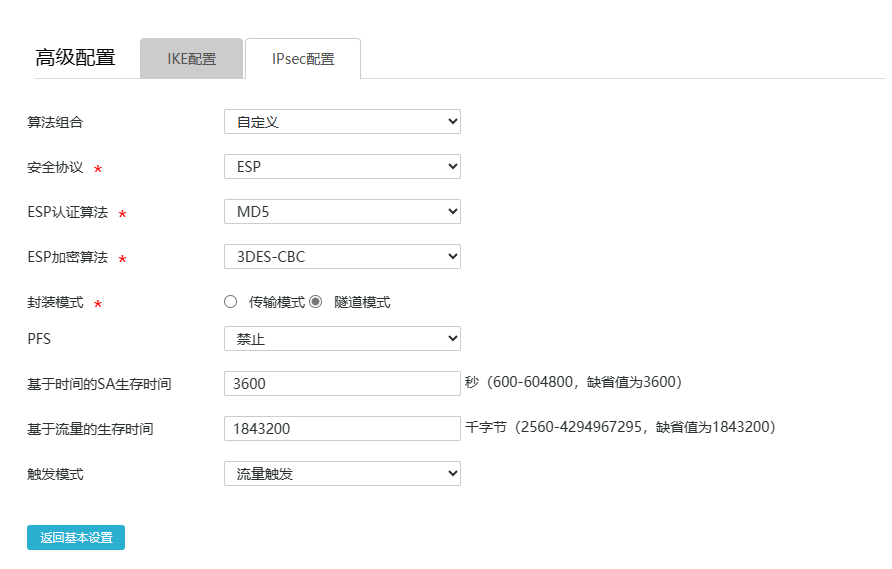Click the 触发模式 field label
Image resolution: width=892 pixels, height=569 pixels.
pos(55,474)
